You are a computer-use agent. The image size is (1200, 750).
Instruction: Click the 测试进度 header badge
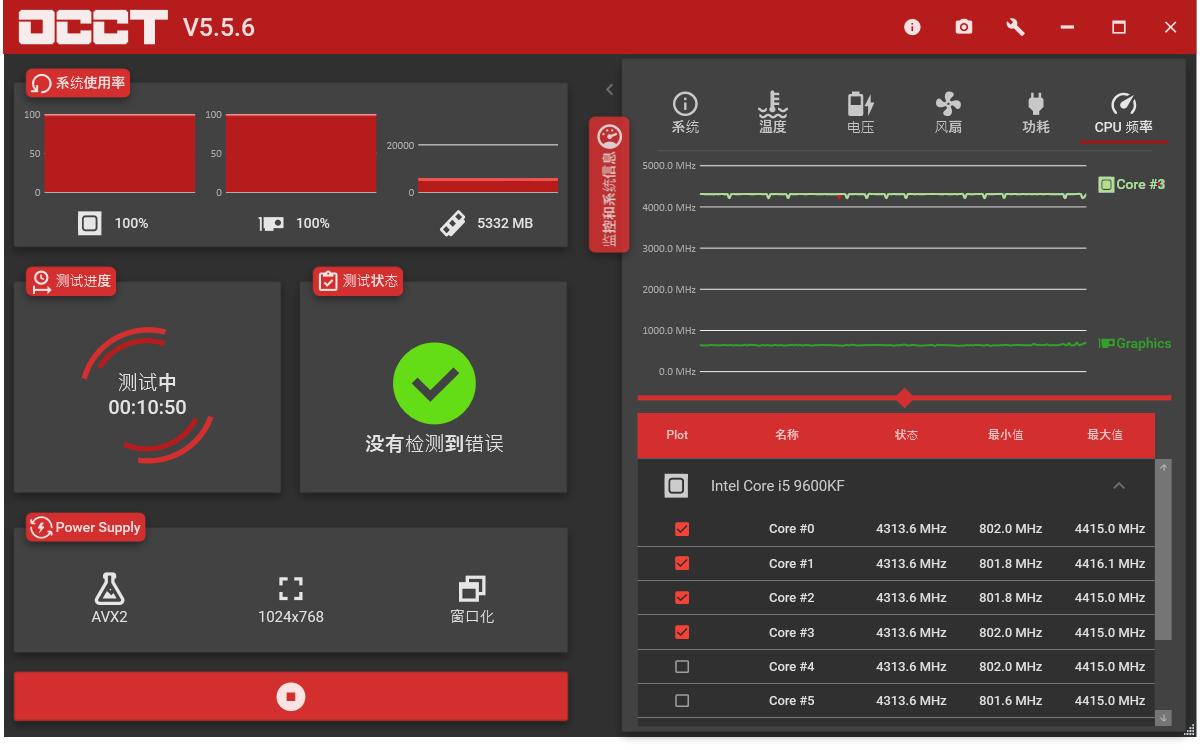(x=70, y=281)
